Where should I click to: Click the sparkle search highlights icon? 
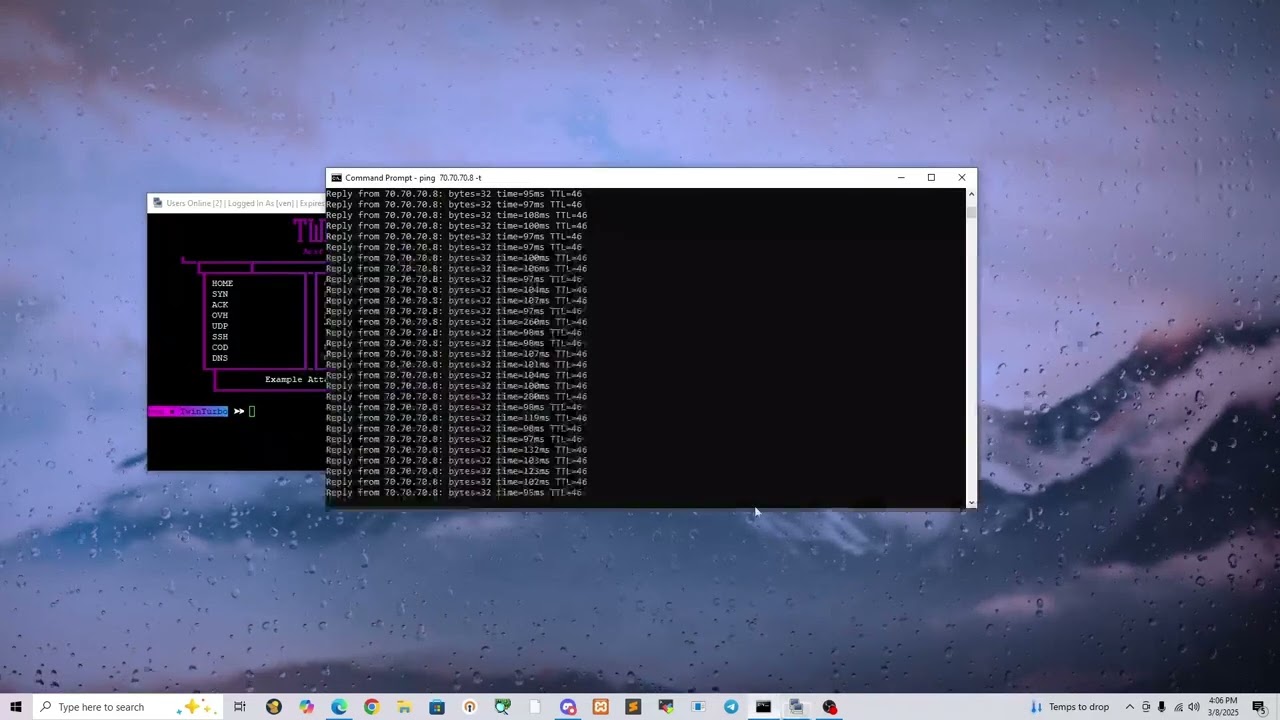(x=194, y=707)
